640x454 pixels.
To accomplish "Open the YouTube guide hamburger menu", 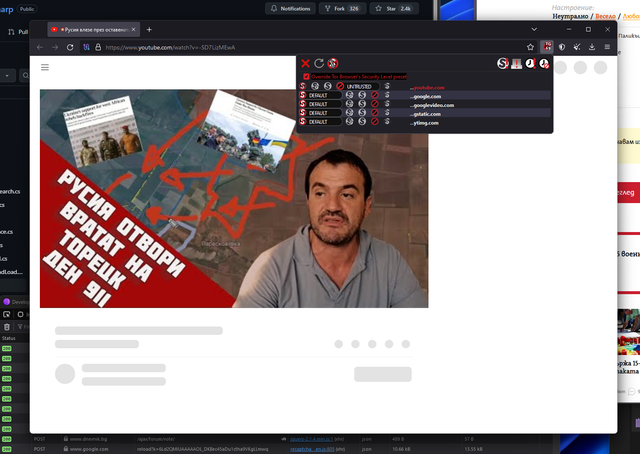I will [45, 67].
